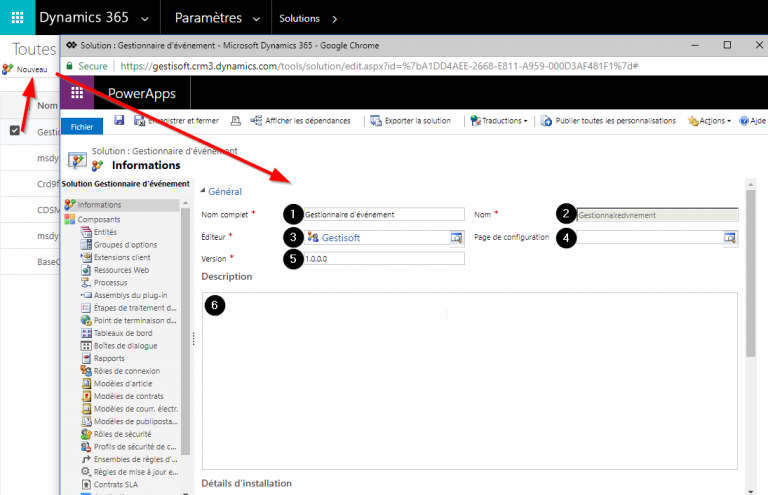768x495 pixels.
Task: Click the Version input field
Action: pyautogui.click(x=384, y=259)
